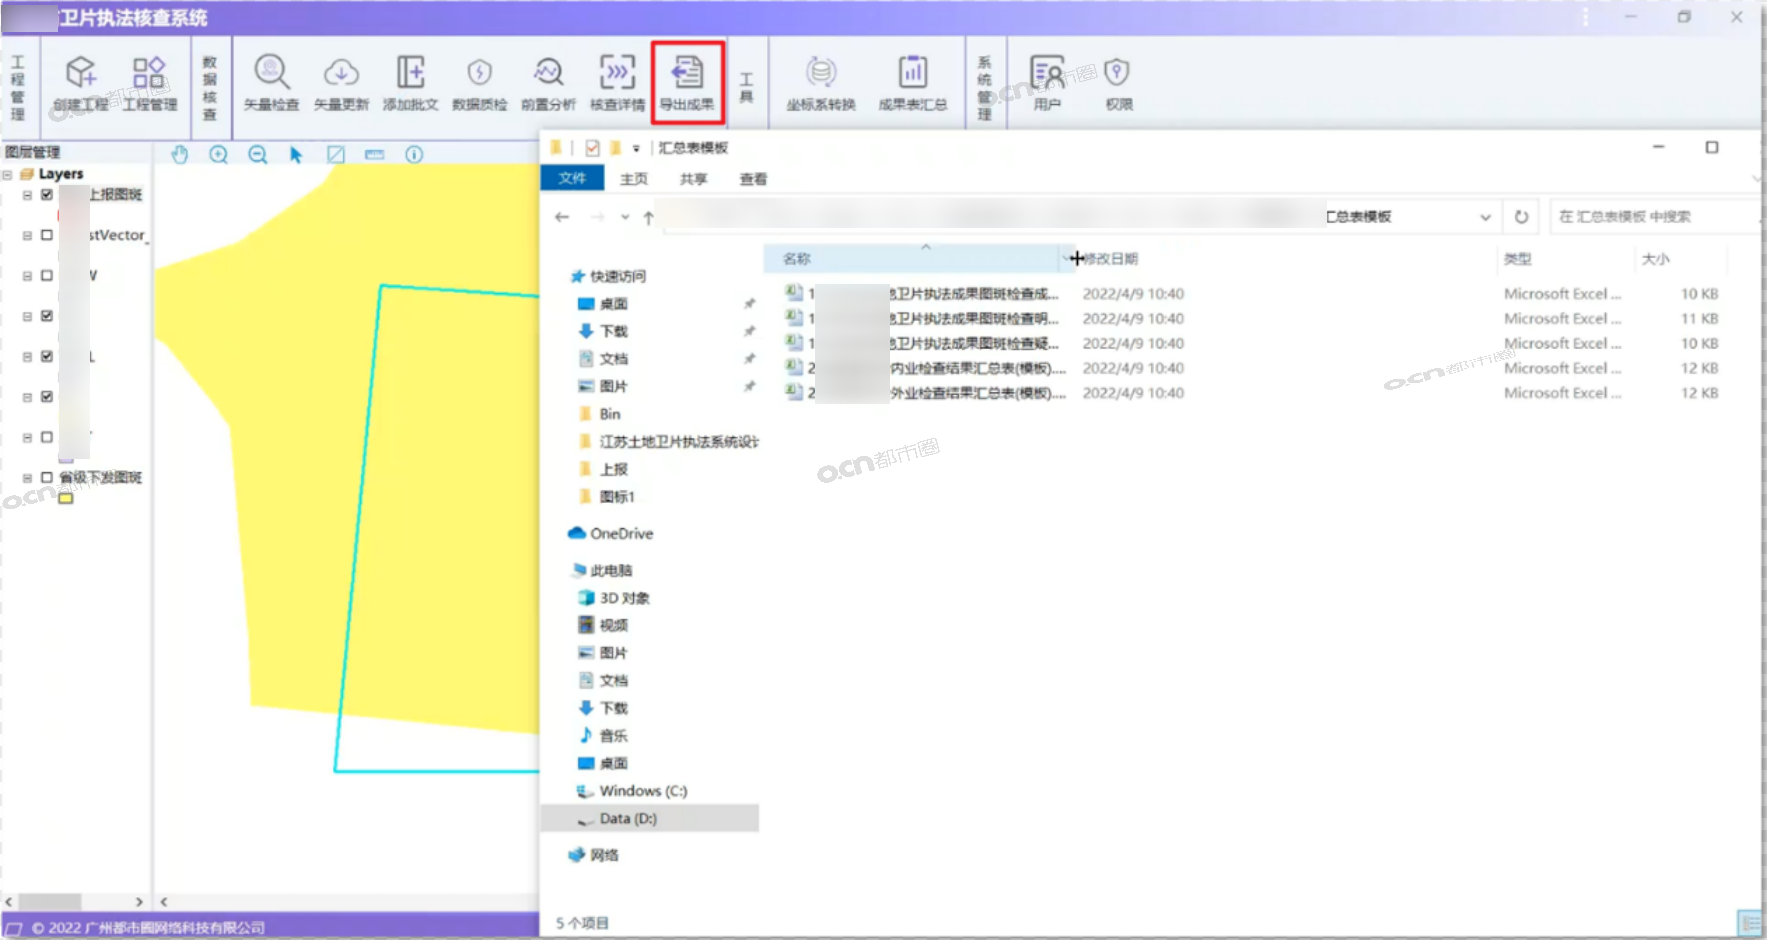
Task: Click Explorer's Back arrow
Action: point(562,217)
